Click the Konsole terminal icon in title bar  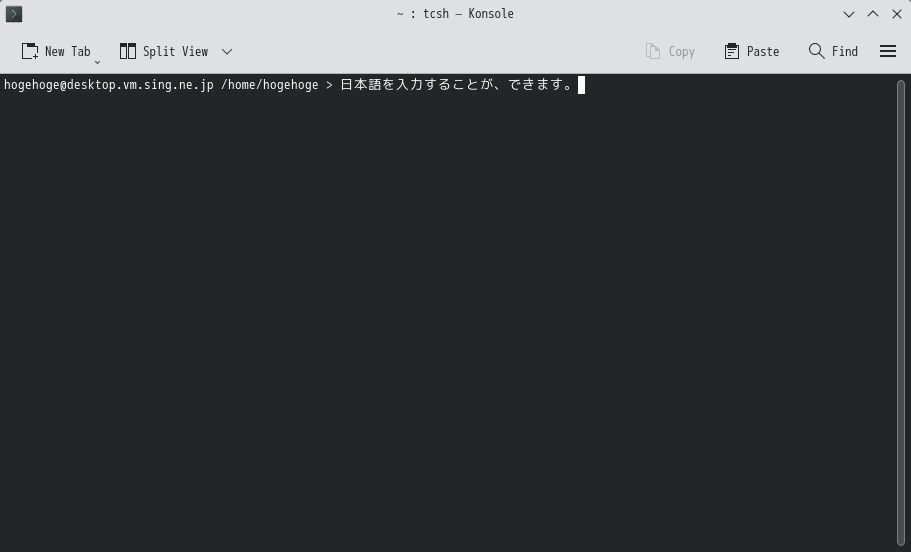tap(14, 14)
